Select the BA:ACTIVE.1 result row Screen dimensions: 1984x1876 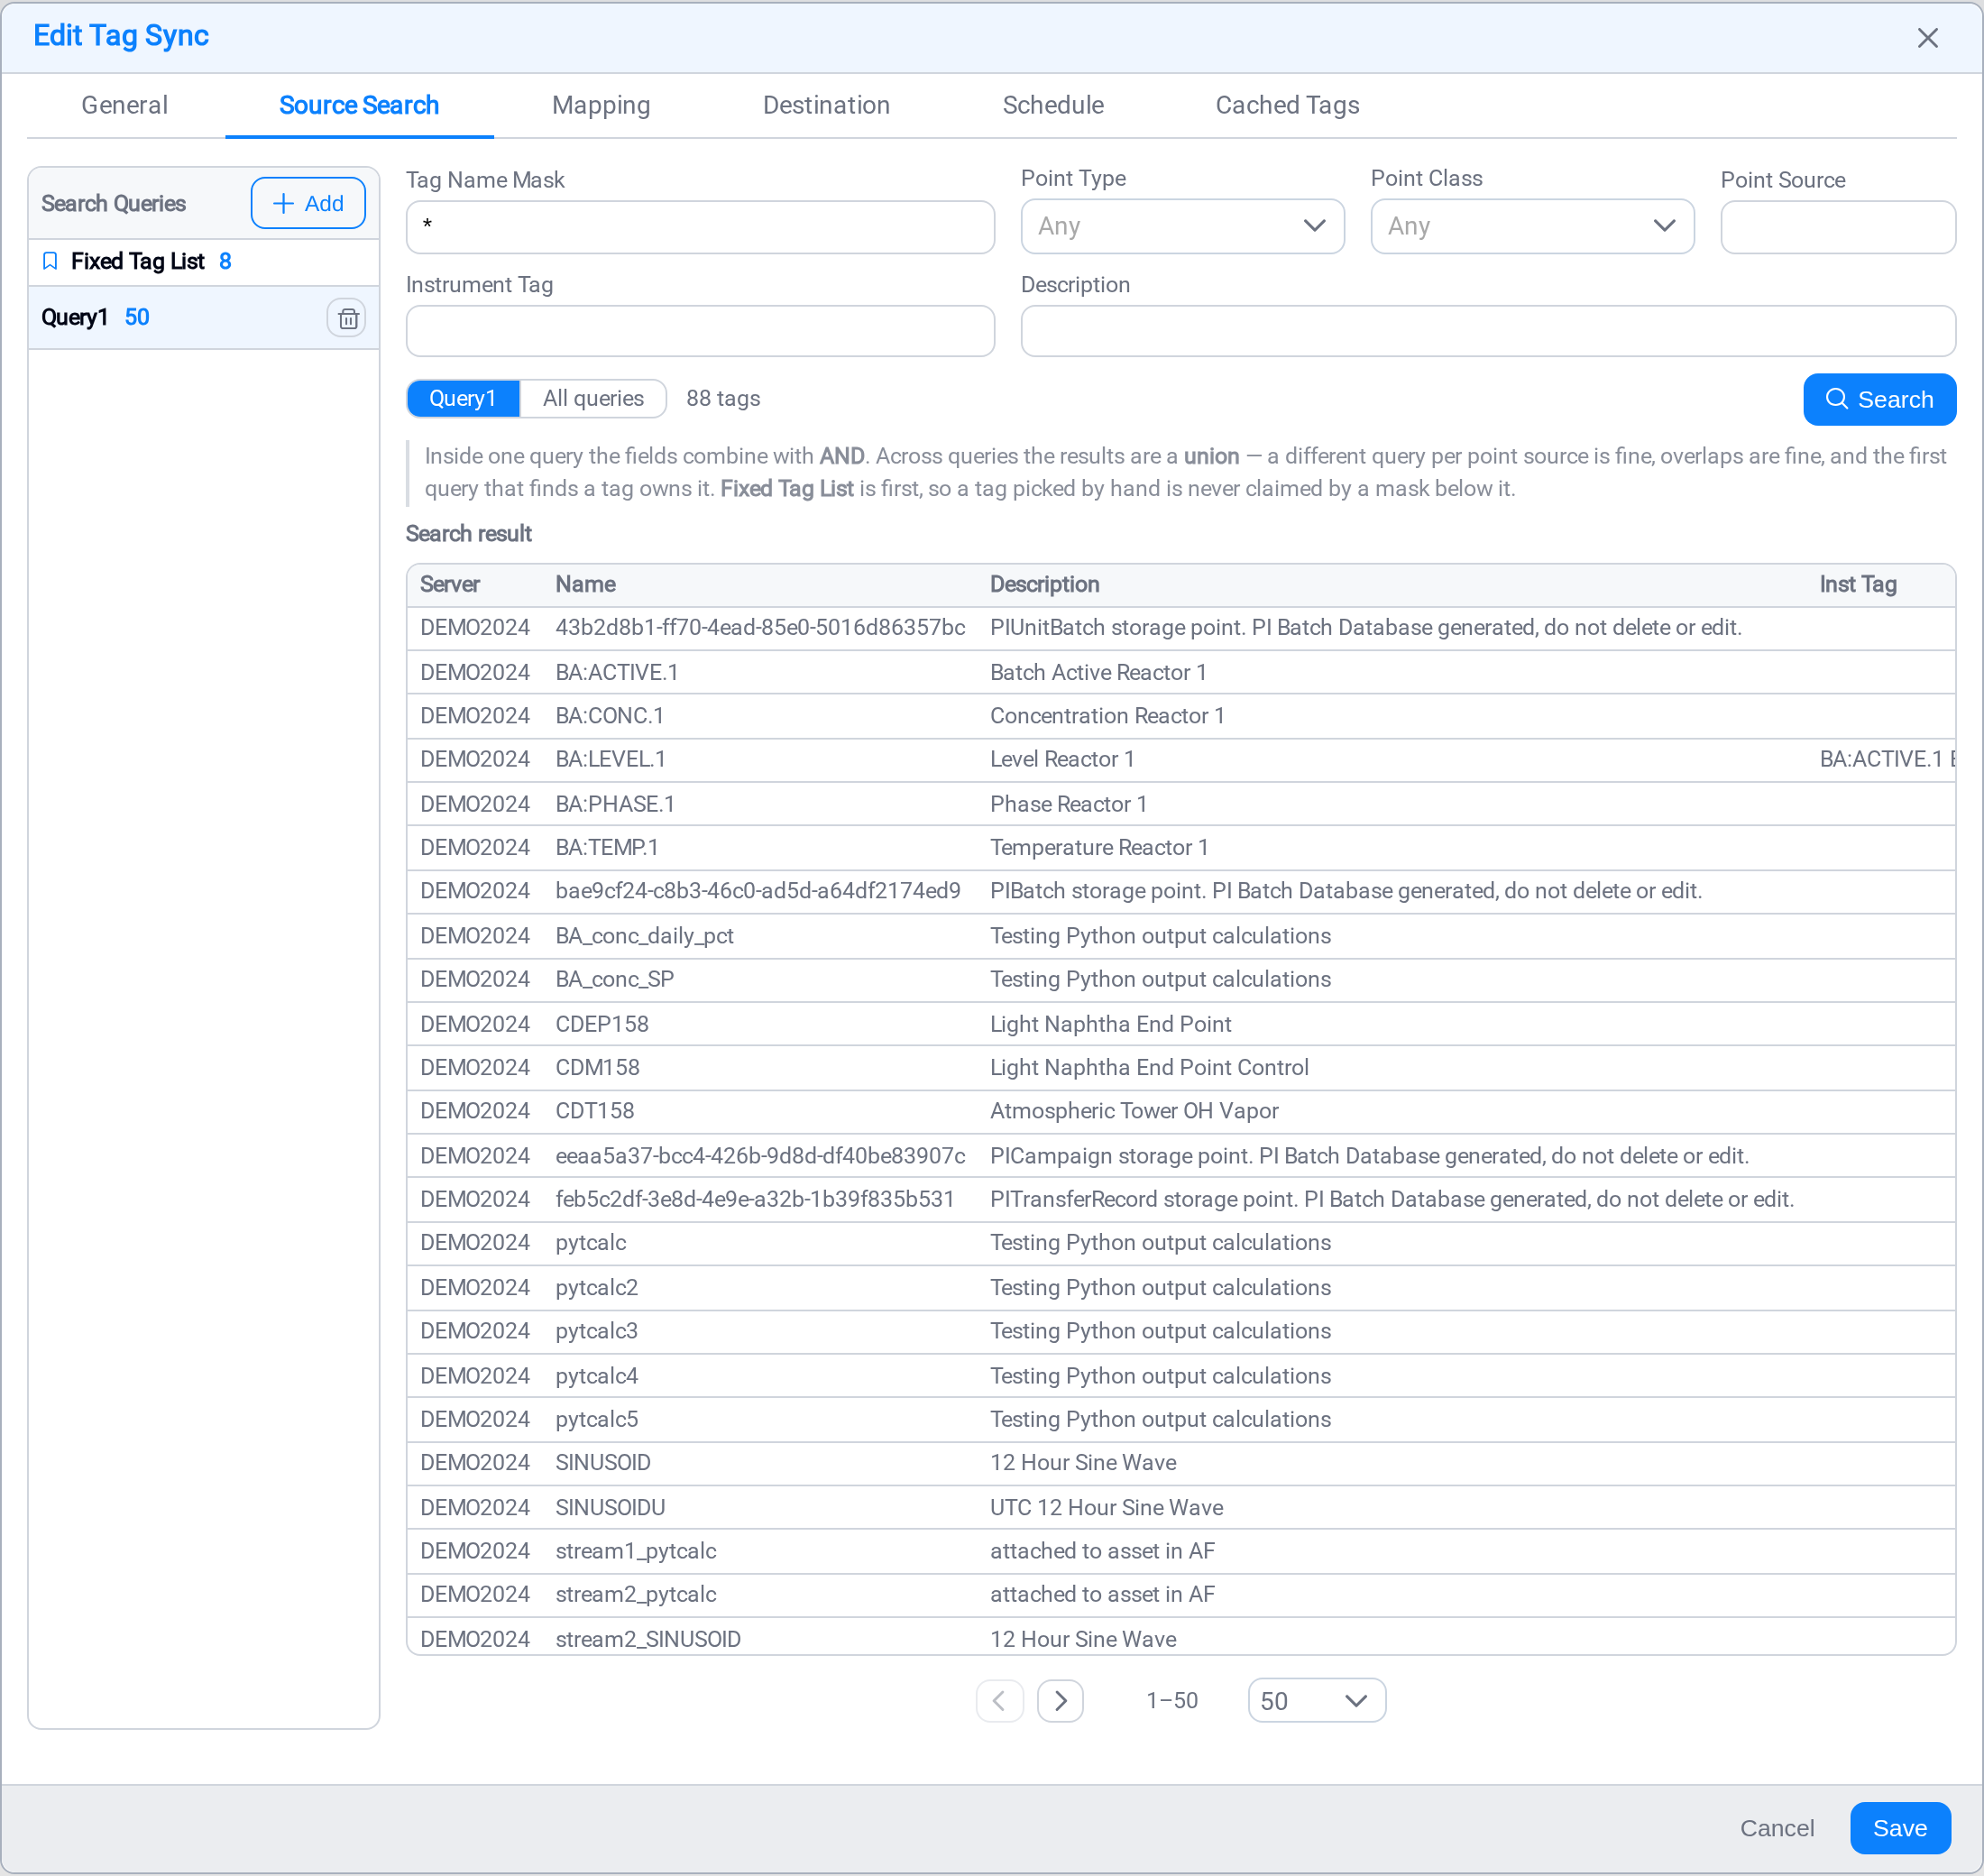pyautogui.click(x=1181, y=672)
